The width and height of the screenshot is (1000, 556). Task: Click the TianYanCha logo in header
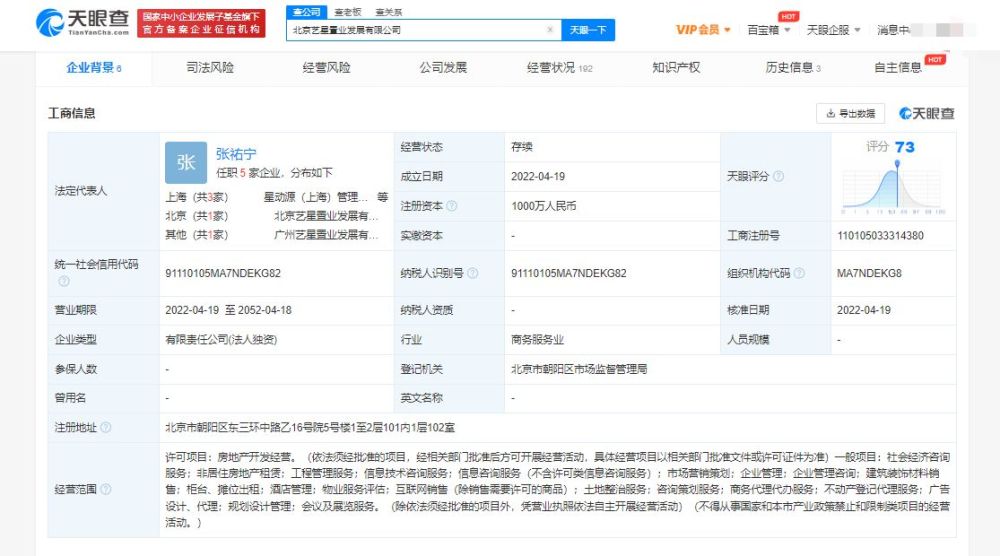point(81,22)
